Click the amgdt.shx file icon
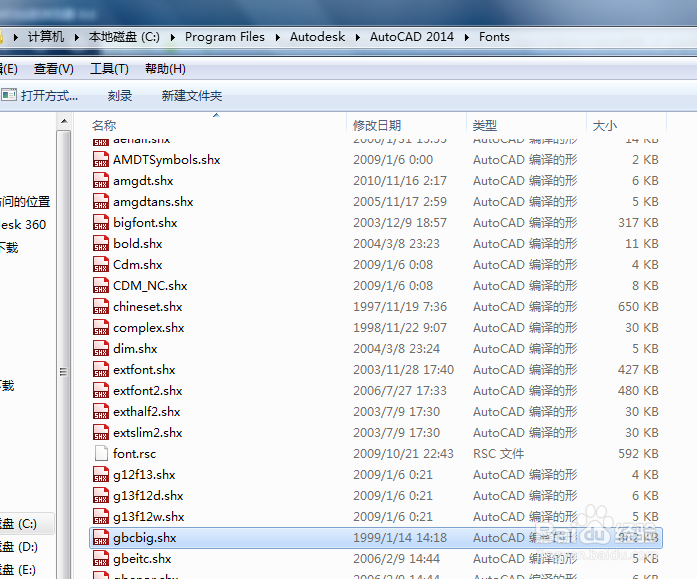This screenshot has height=579, width=697. click(101, 180)
